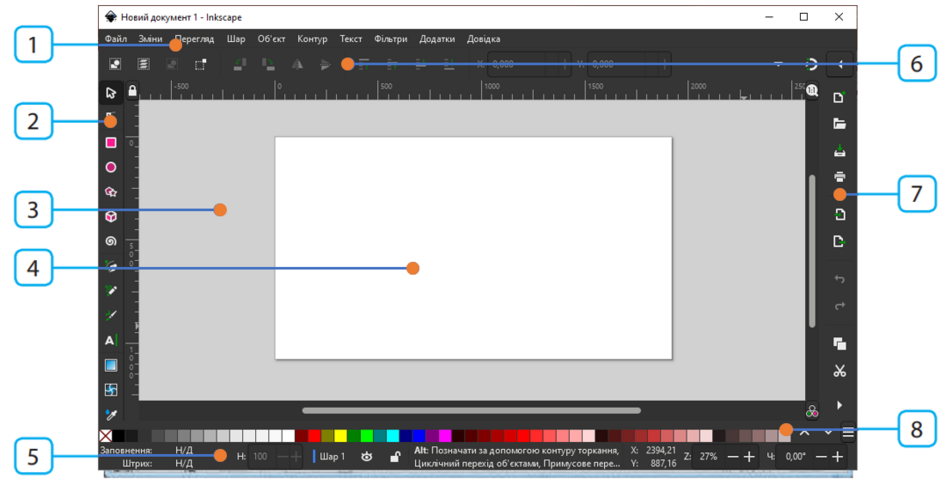Rotate selection 90° counter-clockwise
This screenshot has width=940, height=491.
240,64
